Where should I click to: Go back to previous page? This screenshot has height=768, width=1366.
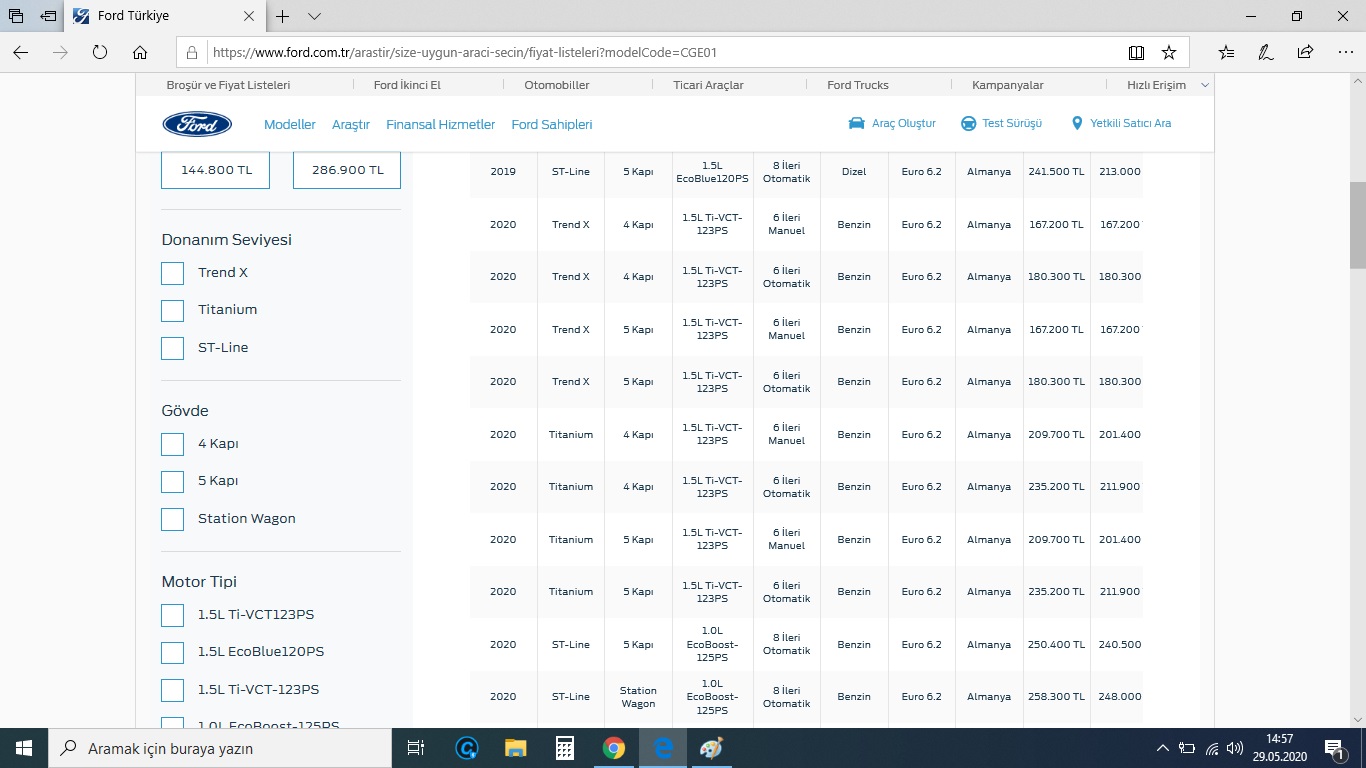tap(20, 52)
